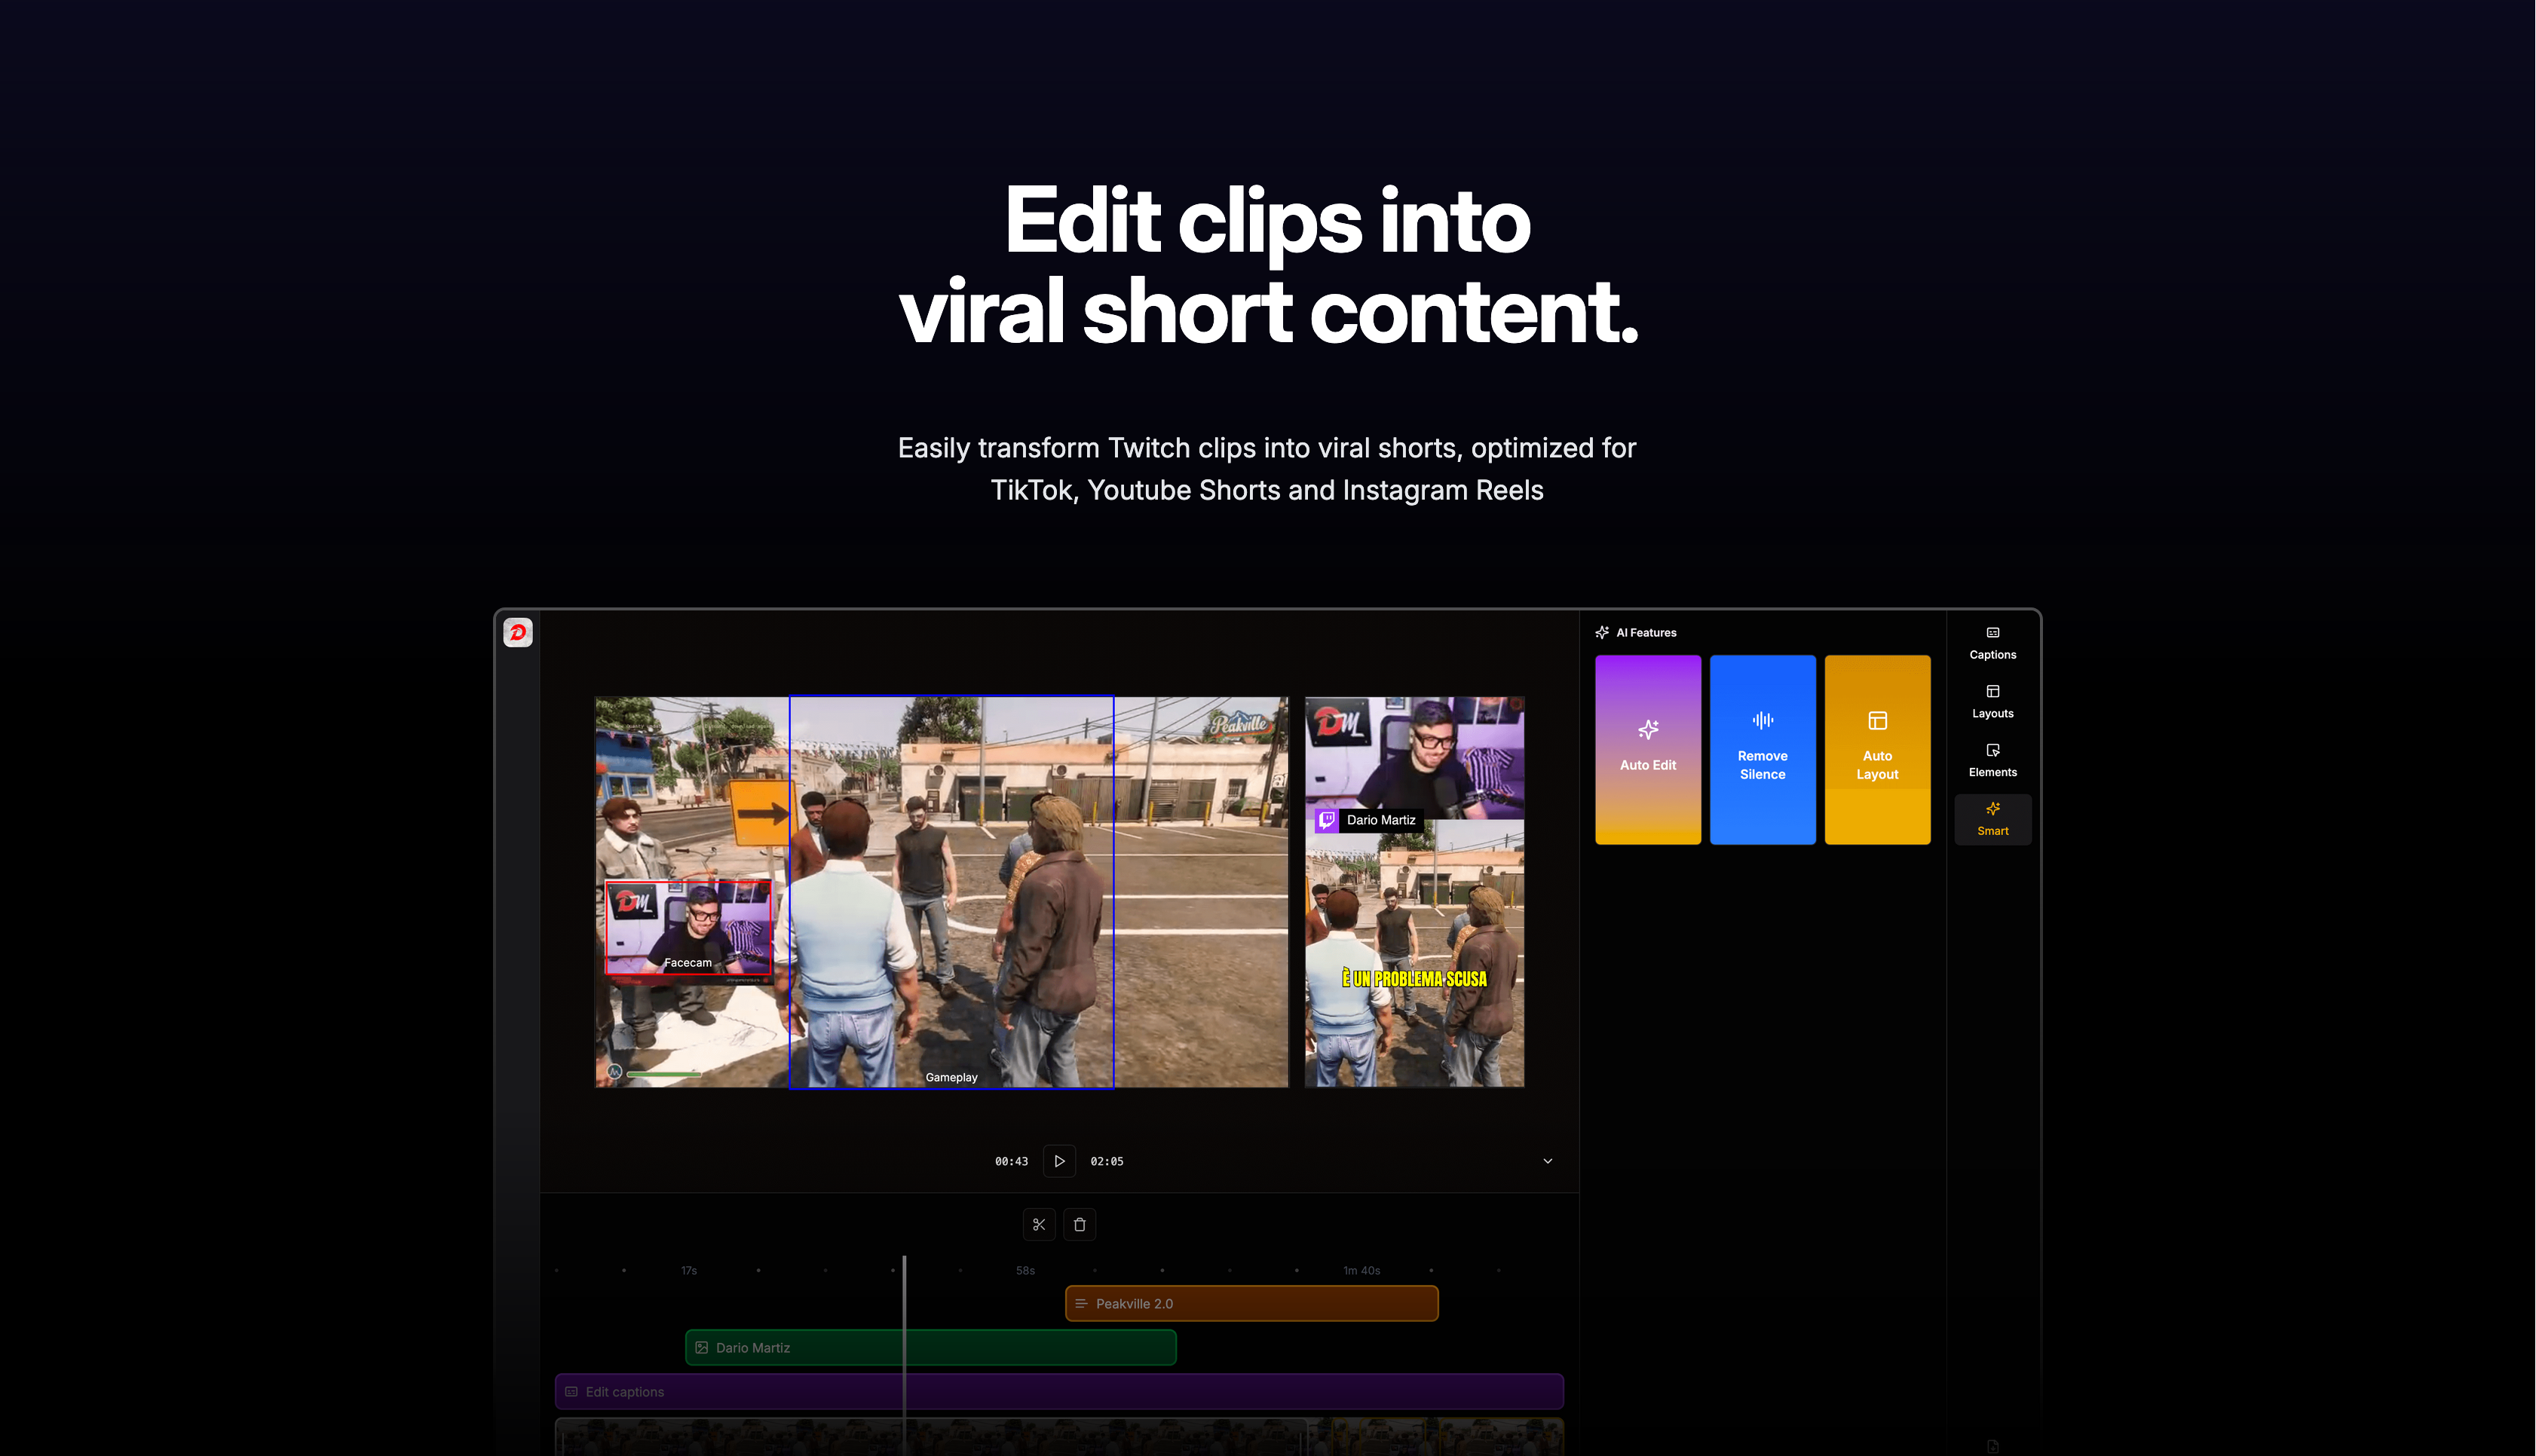The height and width of the screenshot is (1456, 2536).
Task: Click the Auto Edit card
Action: (1647, 749)
